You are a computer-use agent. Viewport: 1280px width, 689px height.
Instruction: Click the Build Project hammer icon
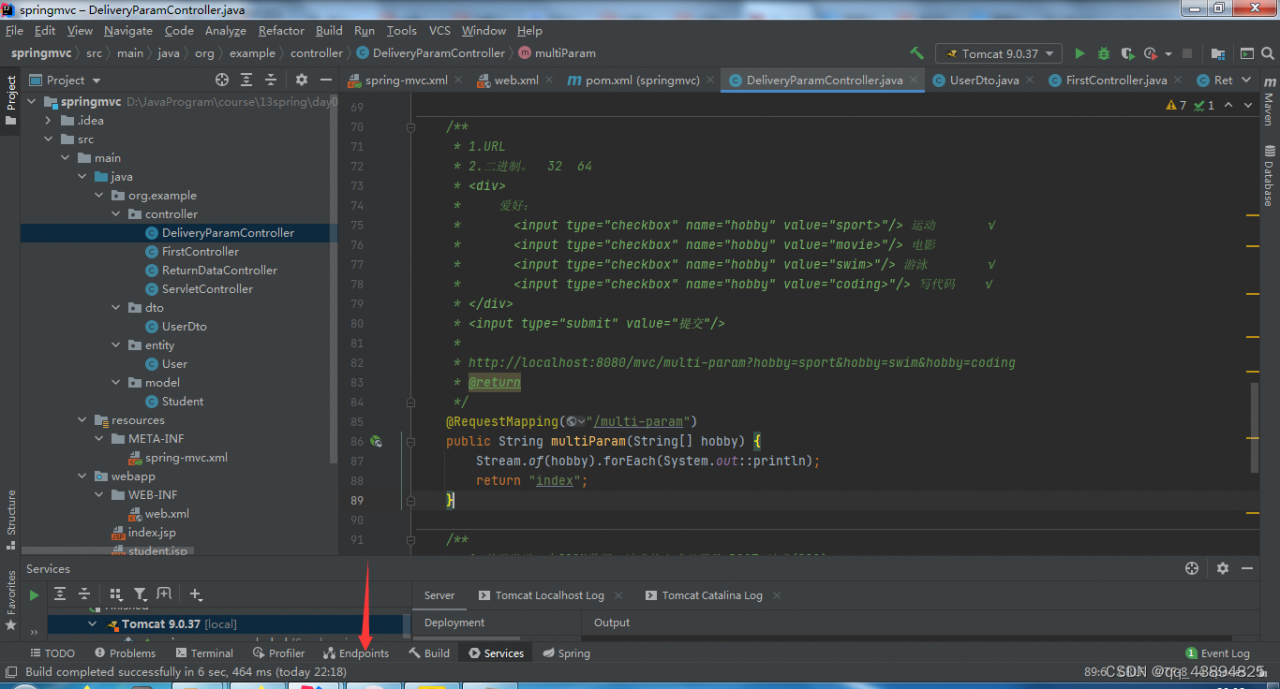tap(917, 52)
